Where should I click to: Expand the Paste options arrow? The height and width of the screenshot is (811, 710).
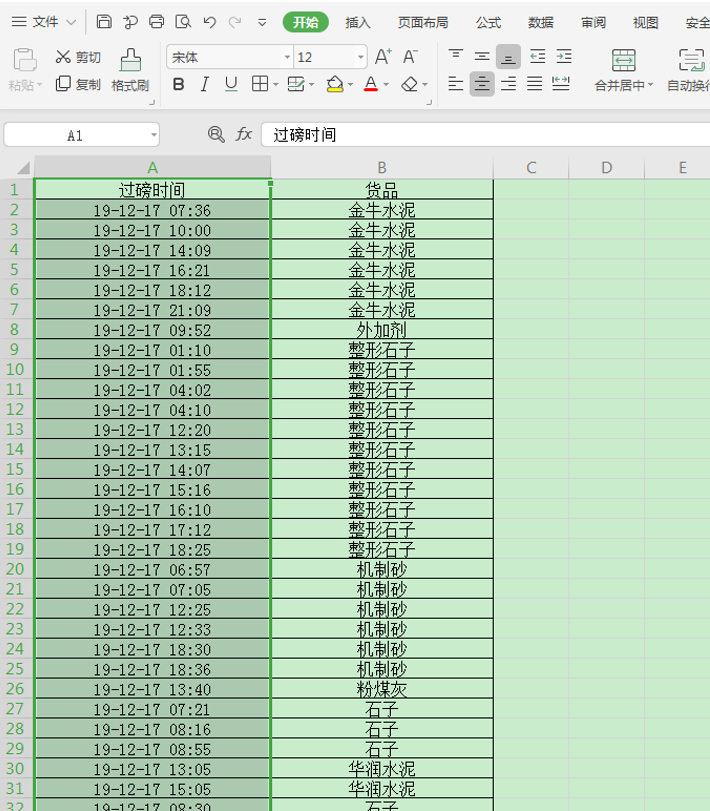(x=39, y=85)
